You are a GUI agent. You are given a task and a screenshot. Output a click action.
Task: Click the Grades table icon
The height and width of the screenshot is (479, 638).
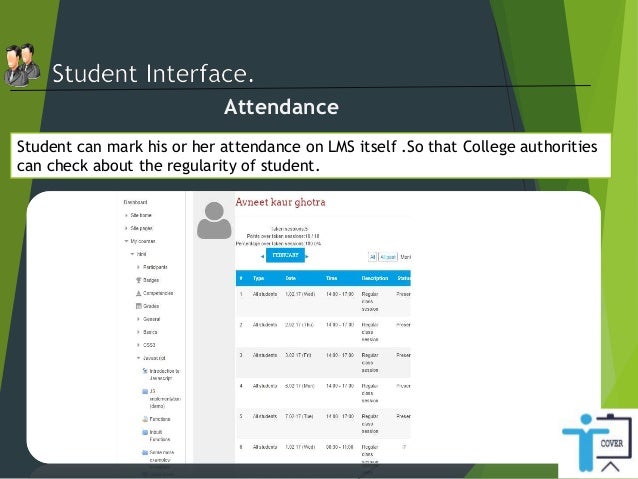tap(138, 306)
